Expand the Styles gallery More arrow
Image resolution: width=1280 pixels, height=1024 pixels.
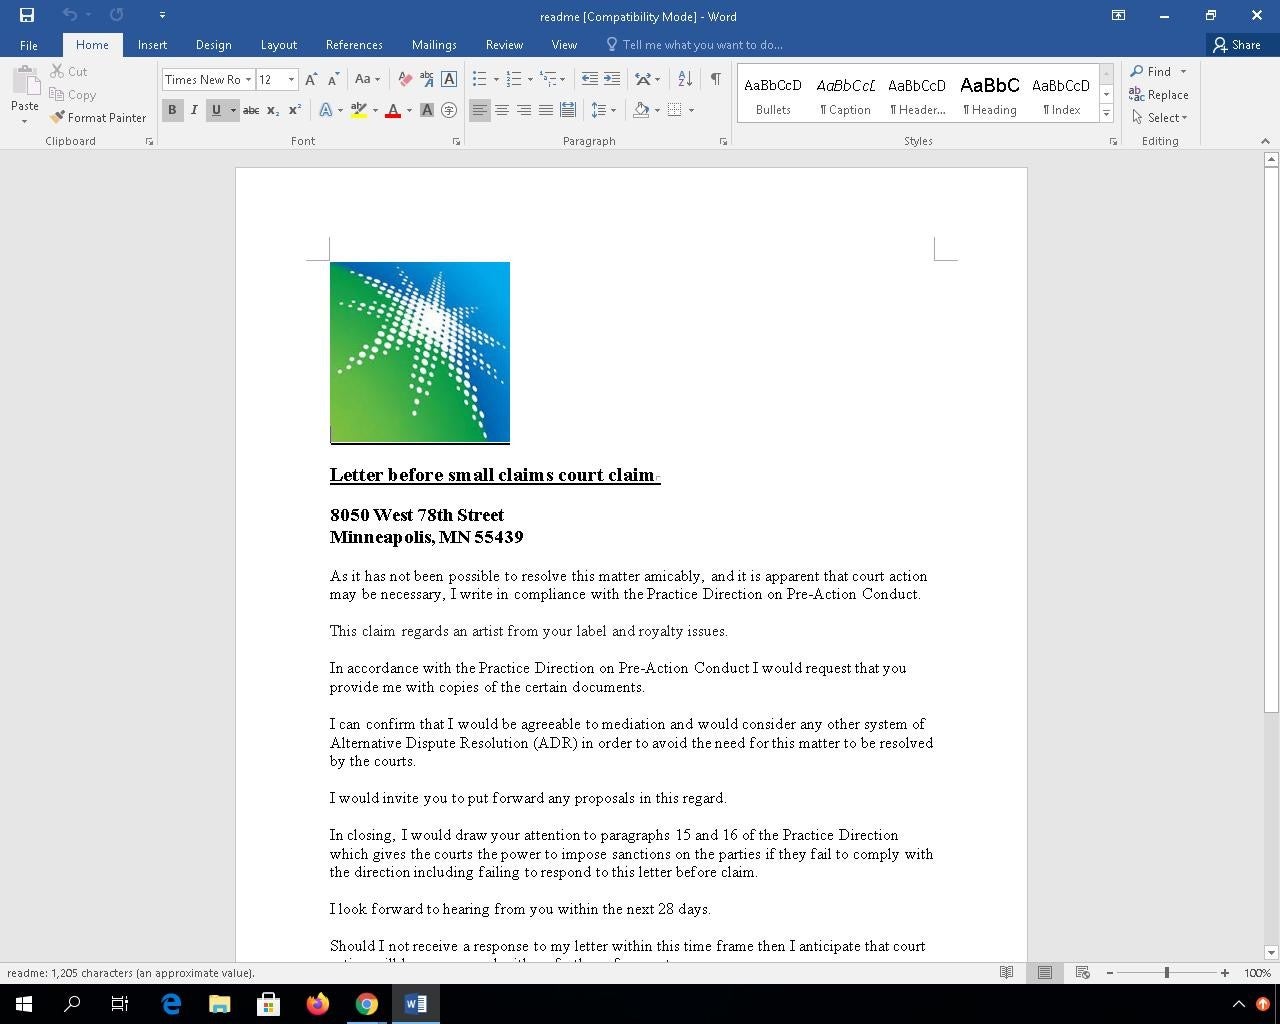[x=1106, y=114]
